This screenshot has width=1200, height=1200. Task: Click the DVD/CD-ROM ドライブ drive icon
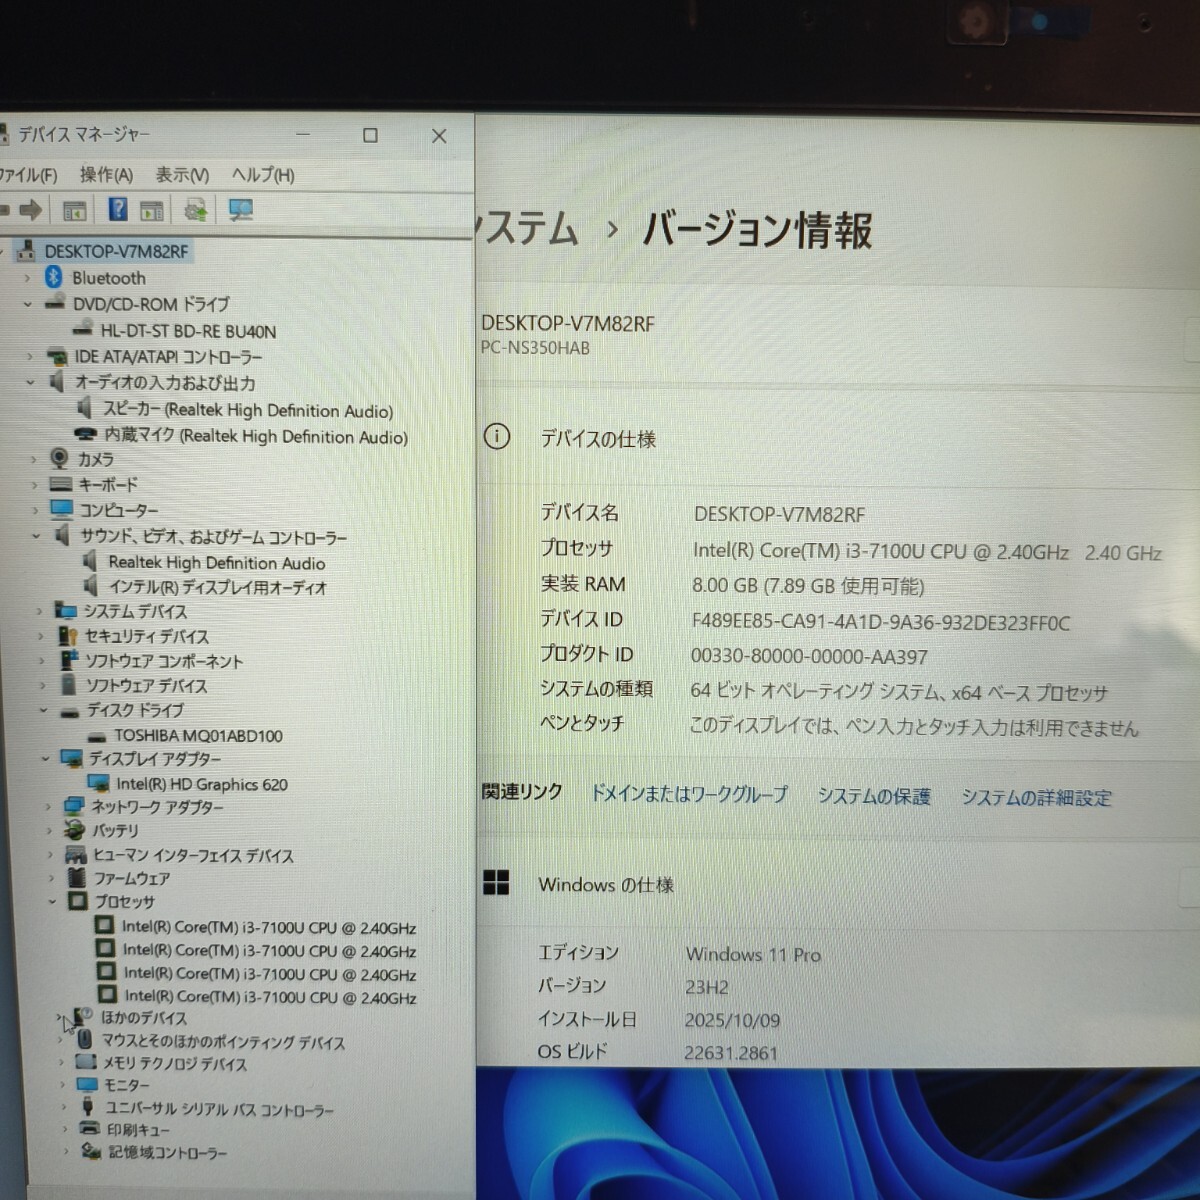[x=56, y=303]
